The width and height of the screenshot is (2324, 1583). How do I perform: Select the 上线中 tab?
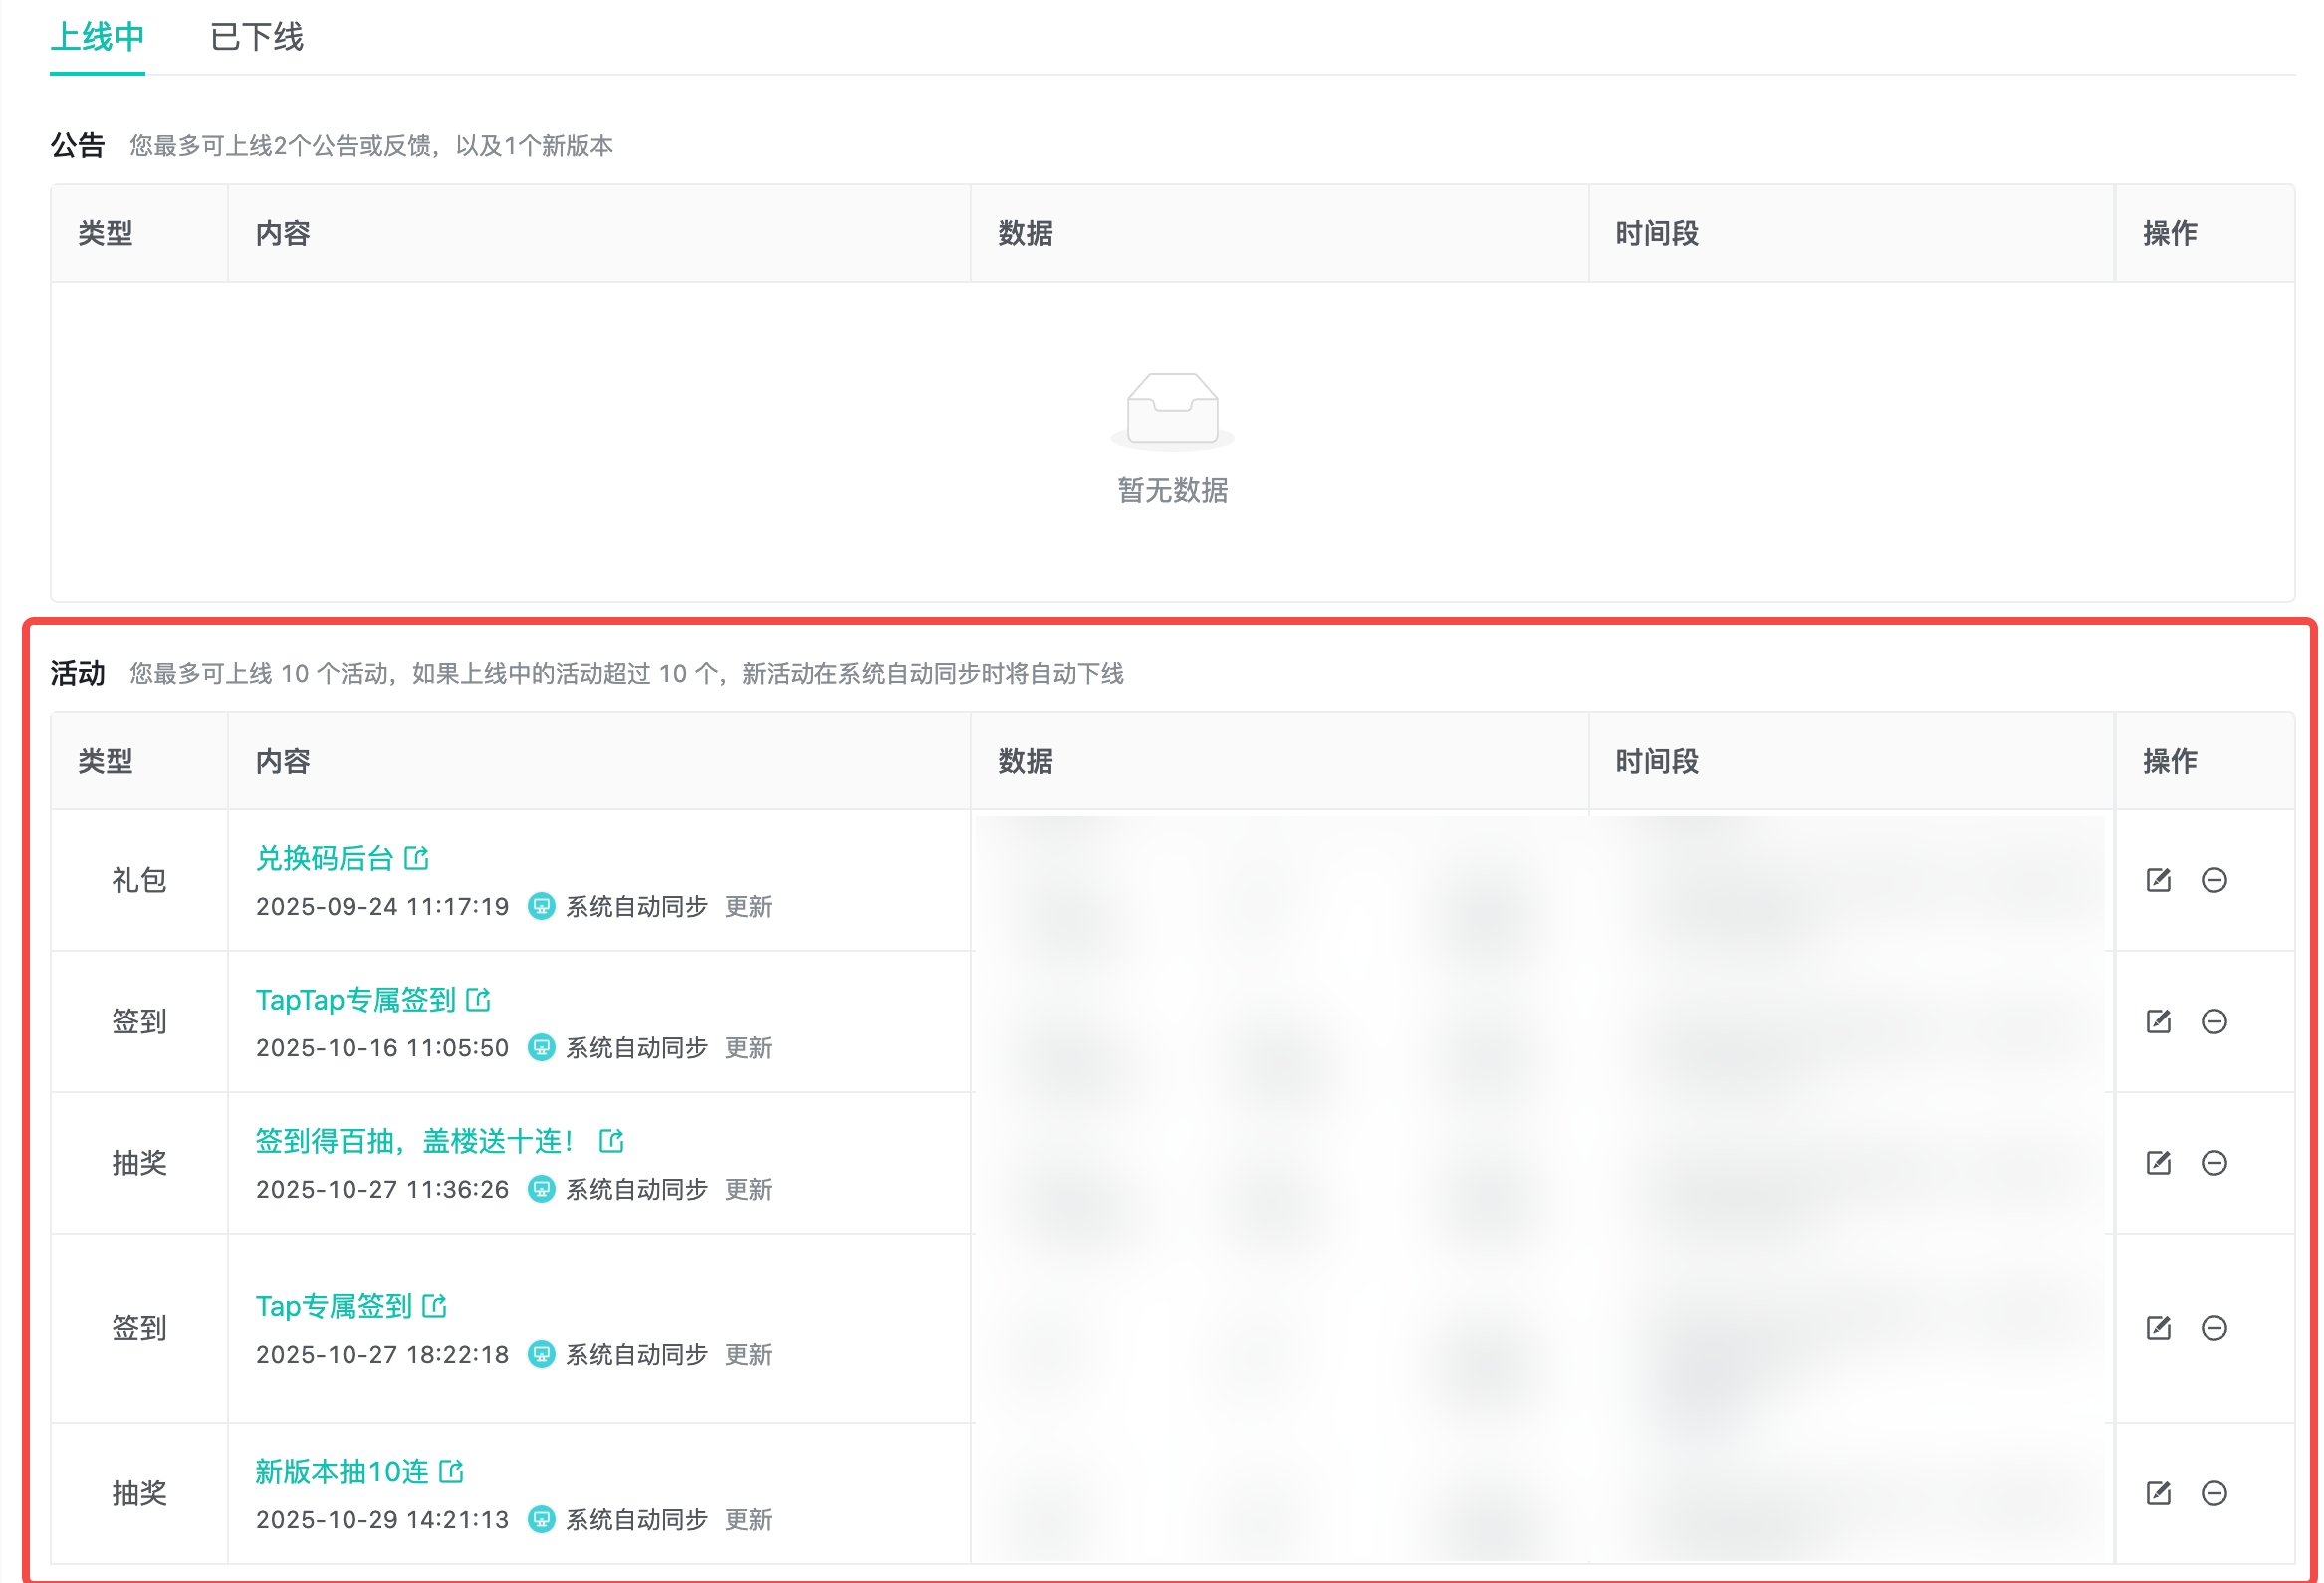[97, 37]
